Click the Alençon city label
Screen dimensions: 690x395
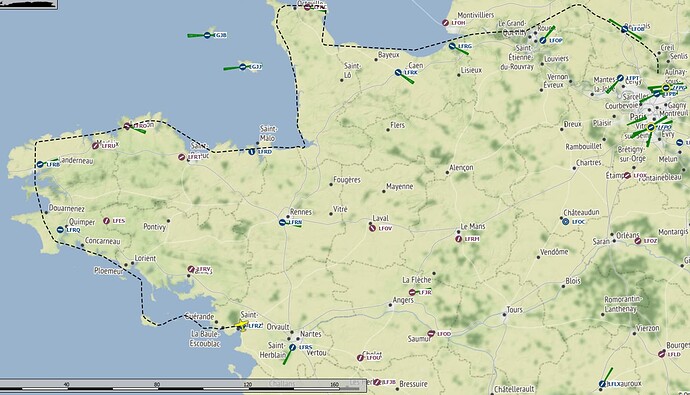point(462,168)
